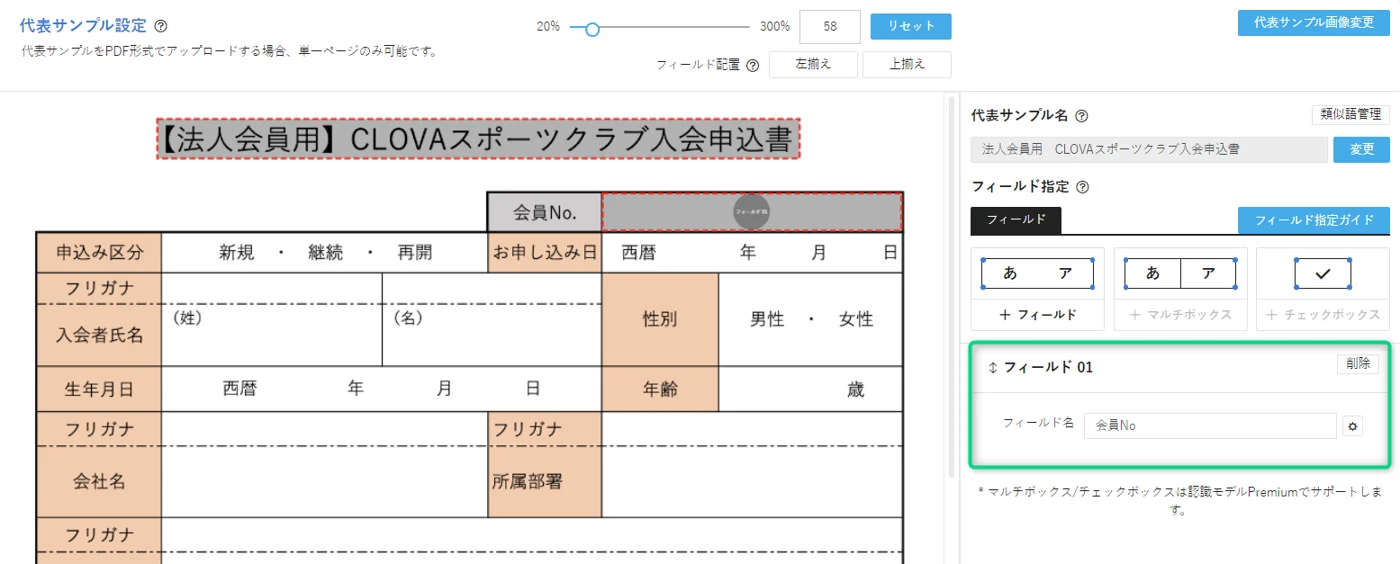
Task: Align fields with 上揃え button
Action: (x=906, y=65)
